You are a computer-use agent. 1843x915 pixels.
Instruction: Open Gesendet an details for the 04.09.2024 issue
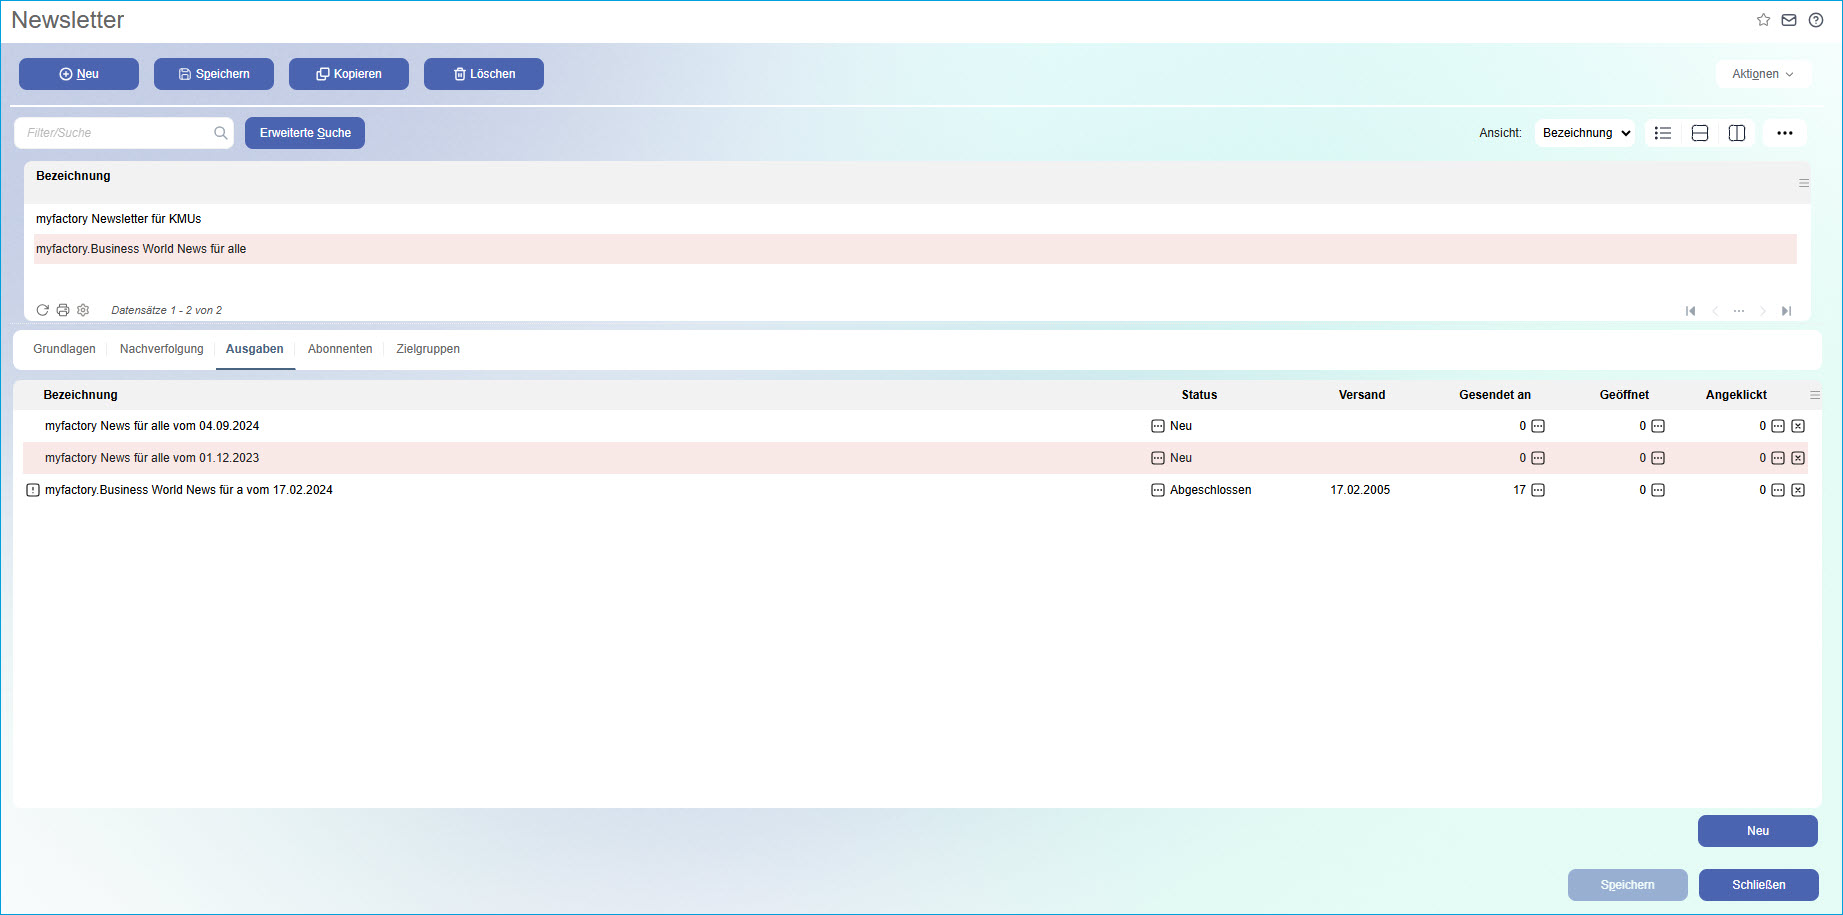(x=1538, y=426)
